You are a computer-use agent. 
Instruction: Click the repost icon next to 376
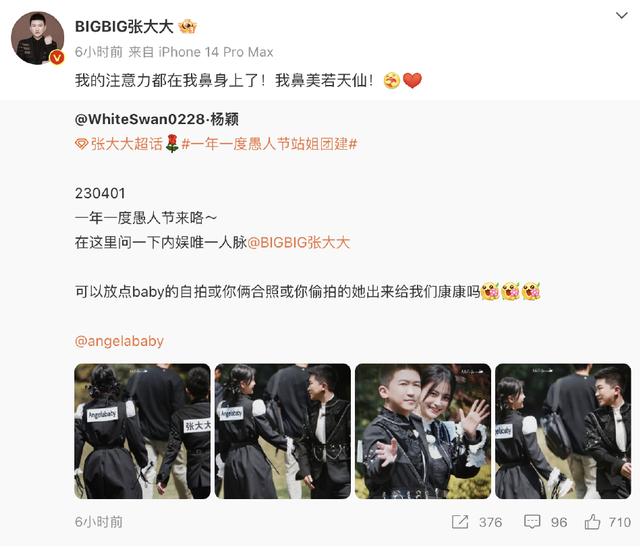[460, 522]
